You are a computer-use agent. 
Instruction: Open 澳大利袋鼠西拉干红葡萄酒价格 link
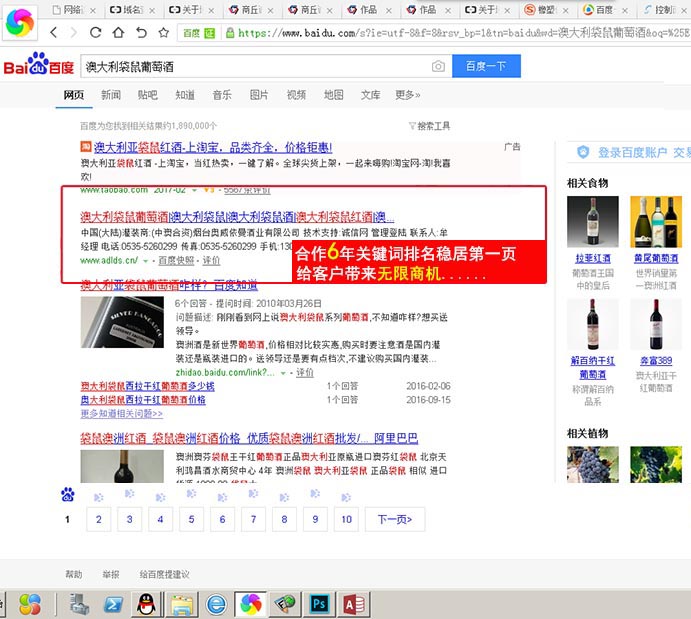(x=143, y=400)
